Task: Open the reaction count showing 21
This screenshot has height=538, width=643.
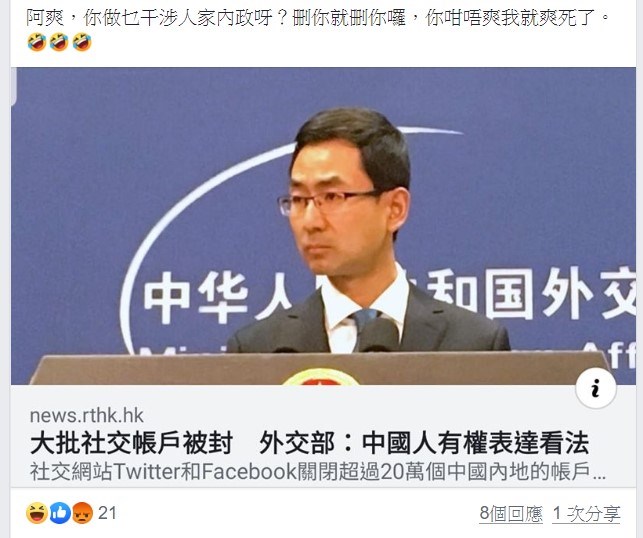Action: tap(107, 513)
